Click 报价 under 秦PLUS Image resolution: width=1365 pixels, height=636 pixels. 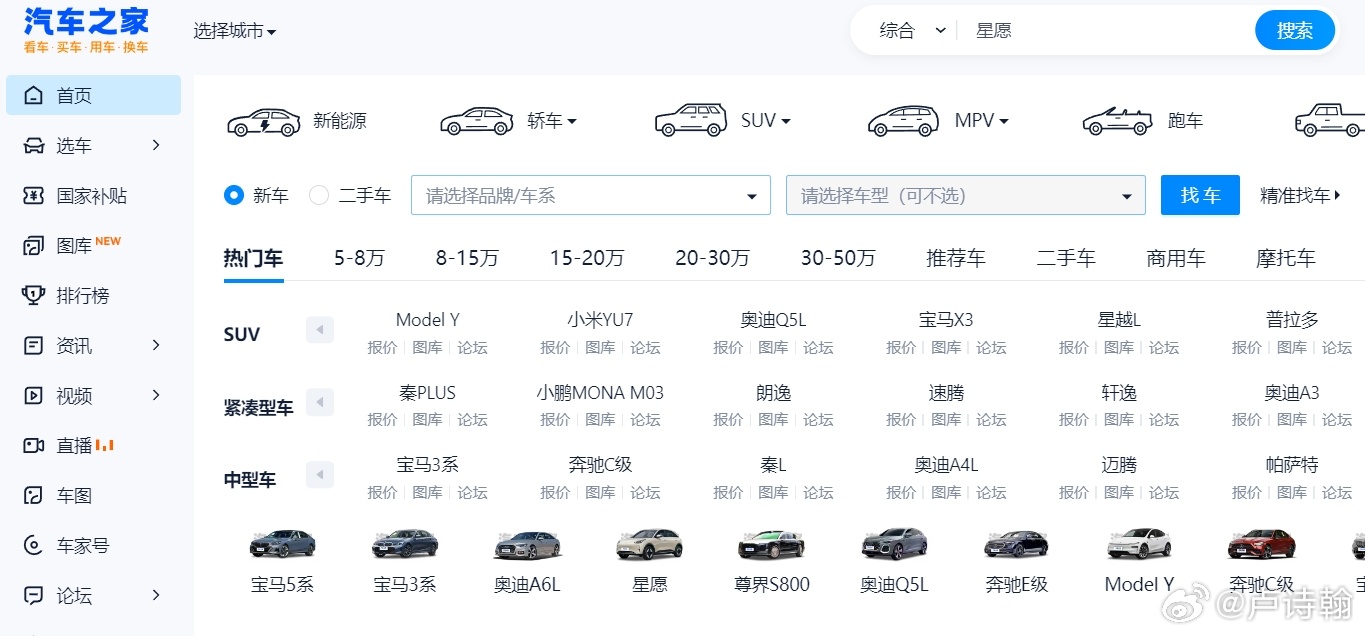(382, 420)
